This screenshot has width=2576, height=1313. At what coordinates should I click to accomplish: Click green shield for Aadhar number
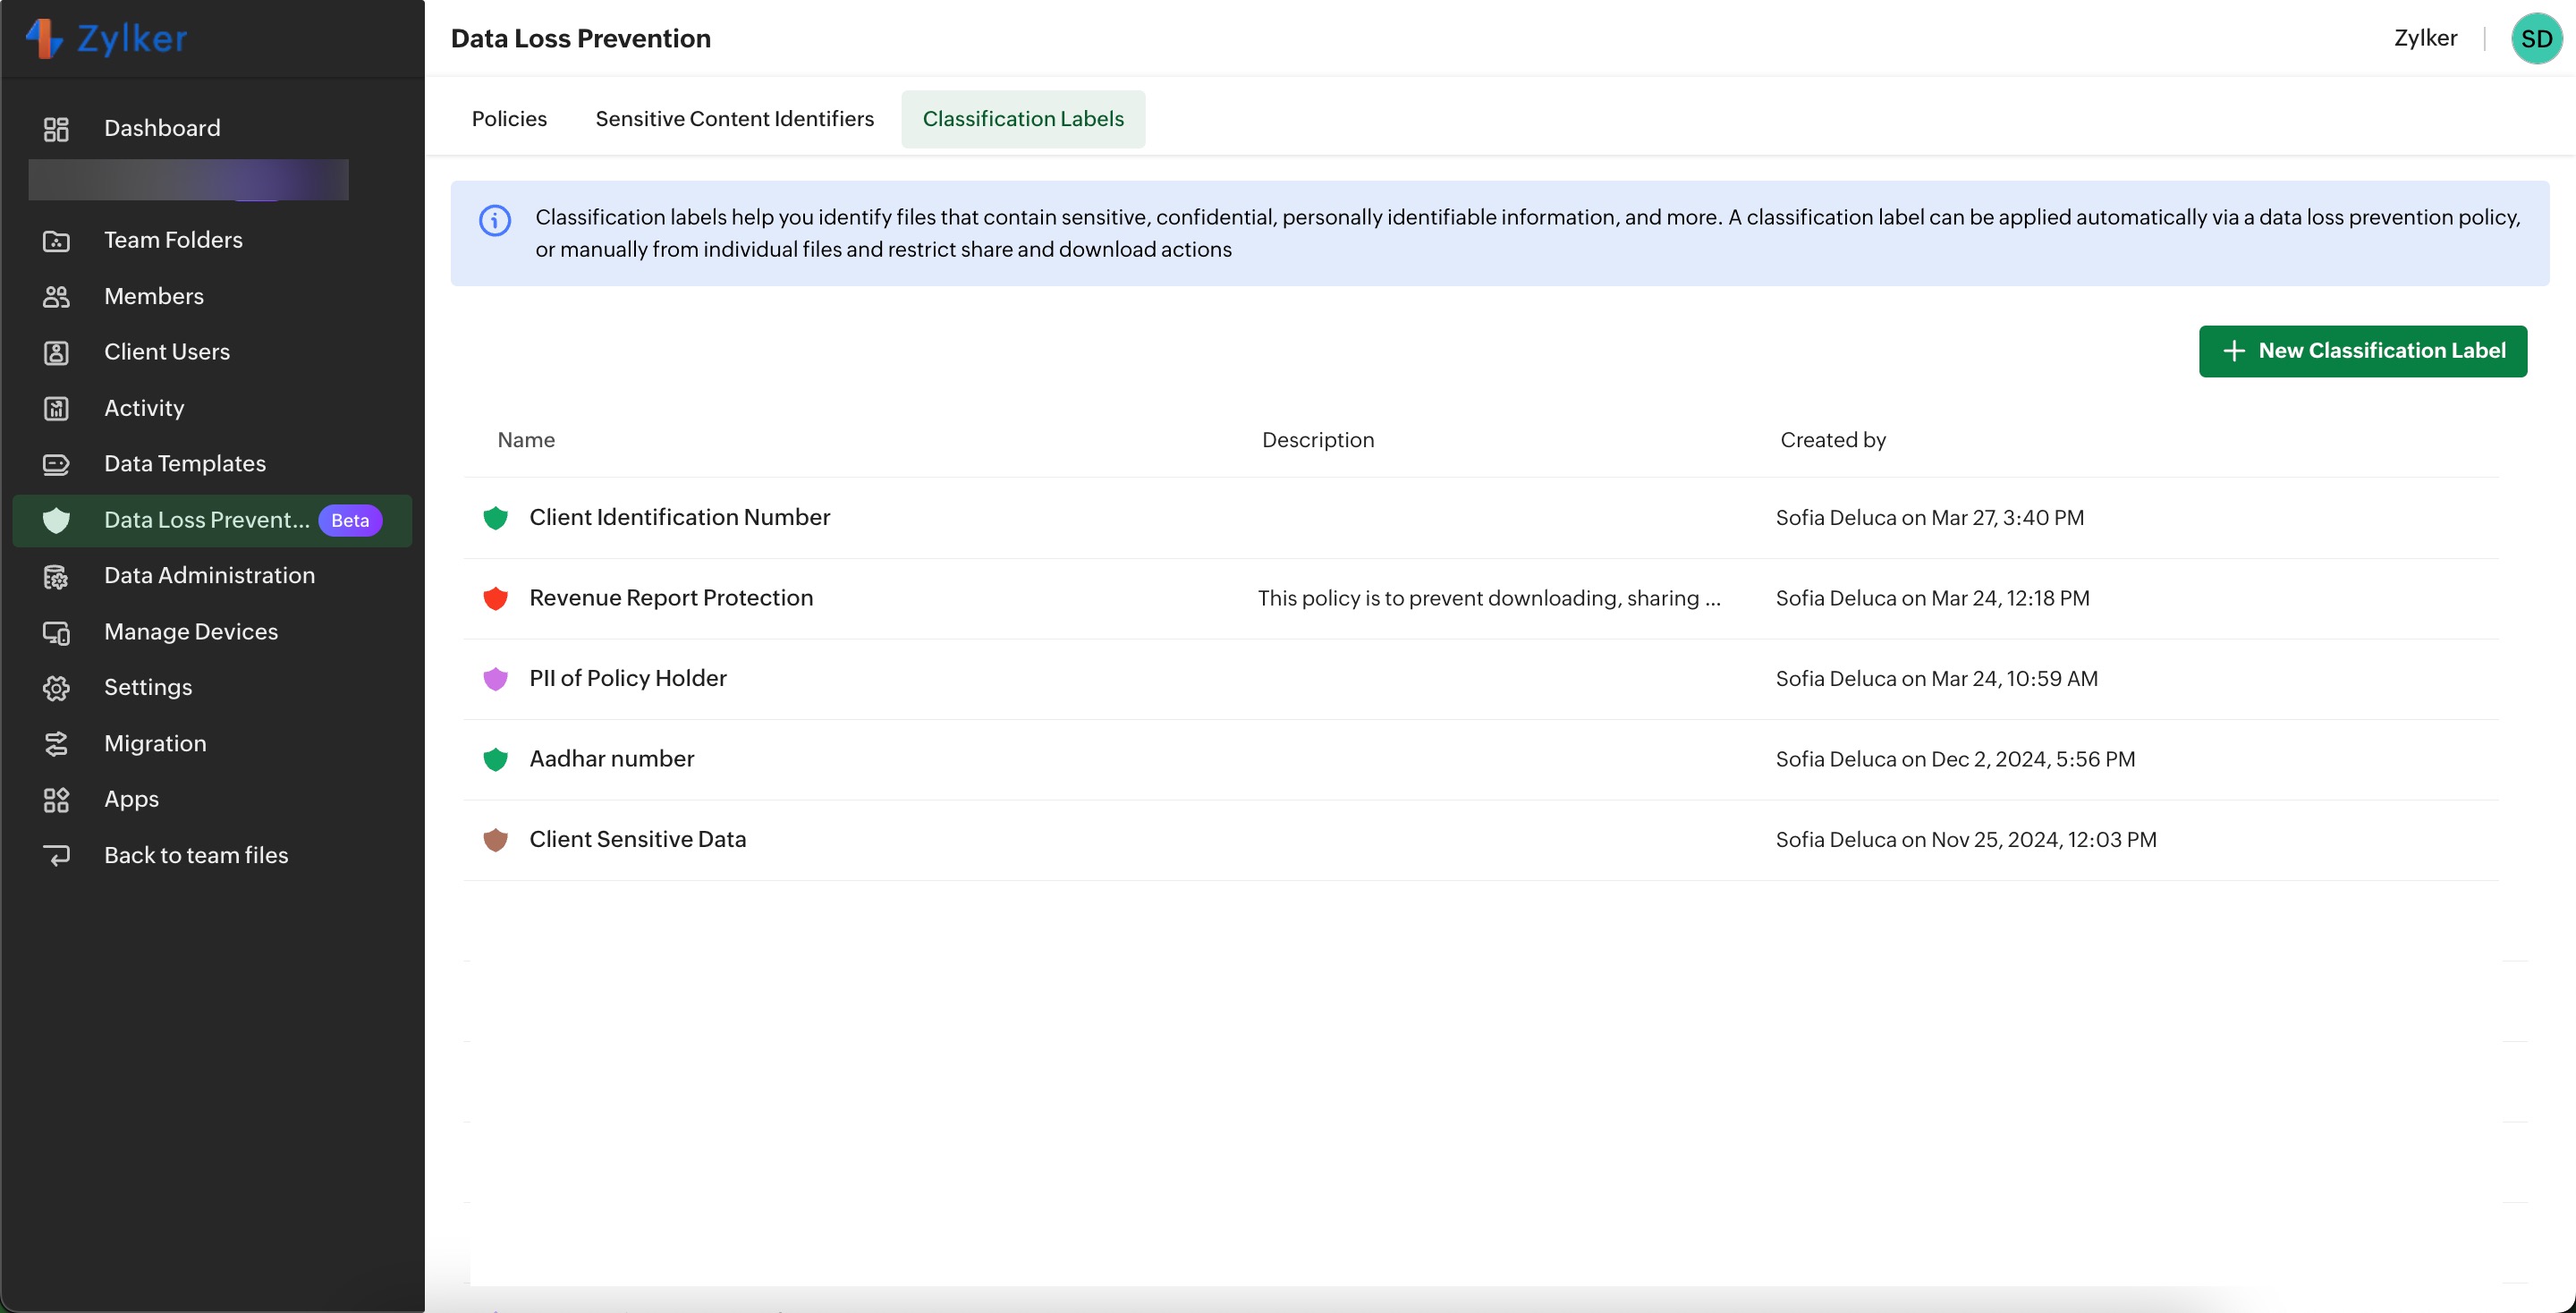(495, 759)
